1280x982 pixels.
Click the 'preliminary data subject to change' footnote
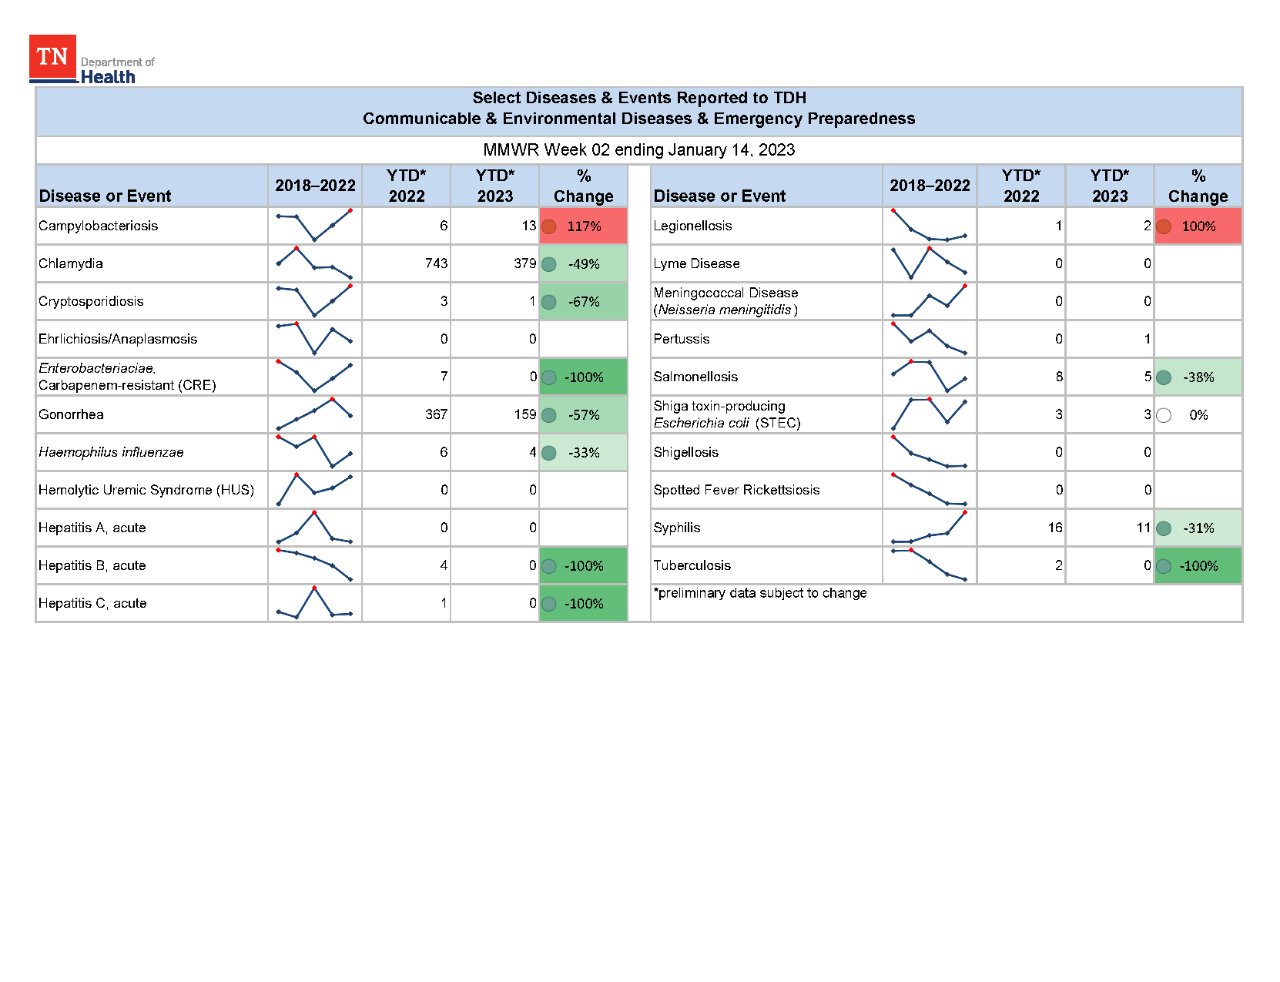point(760,593)
